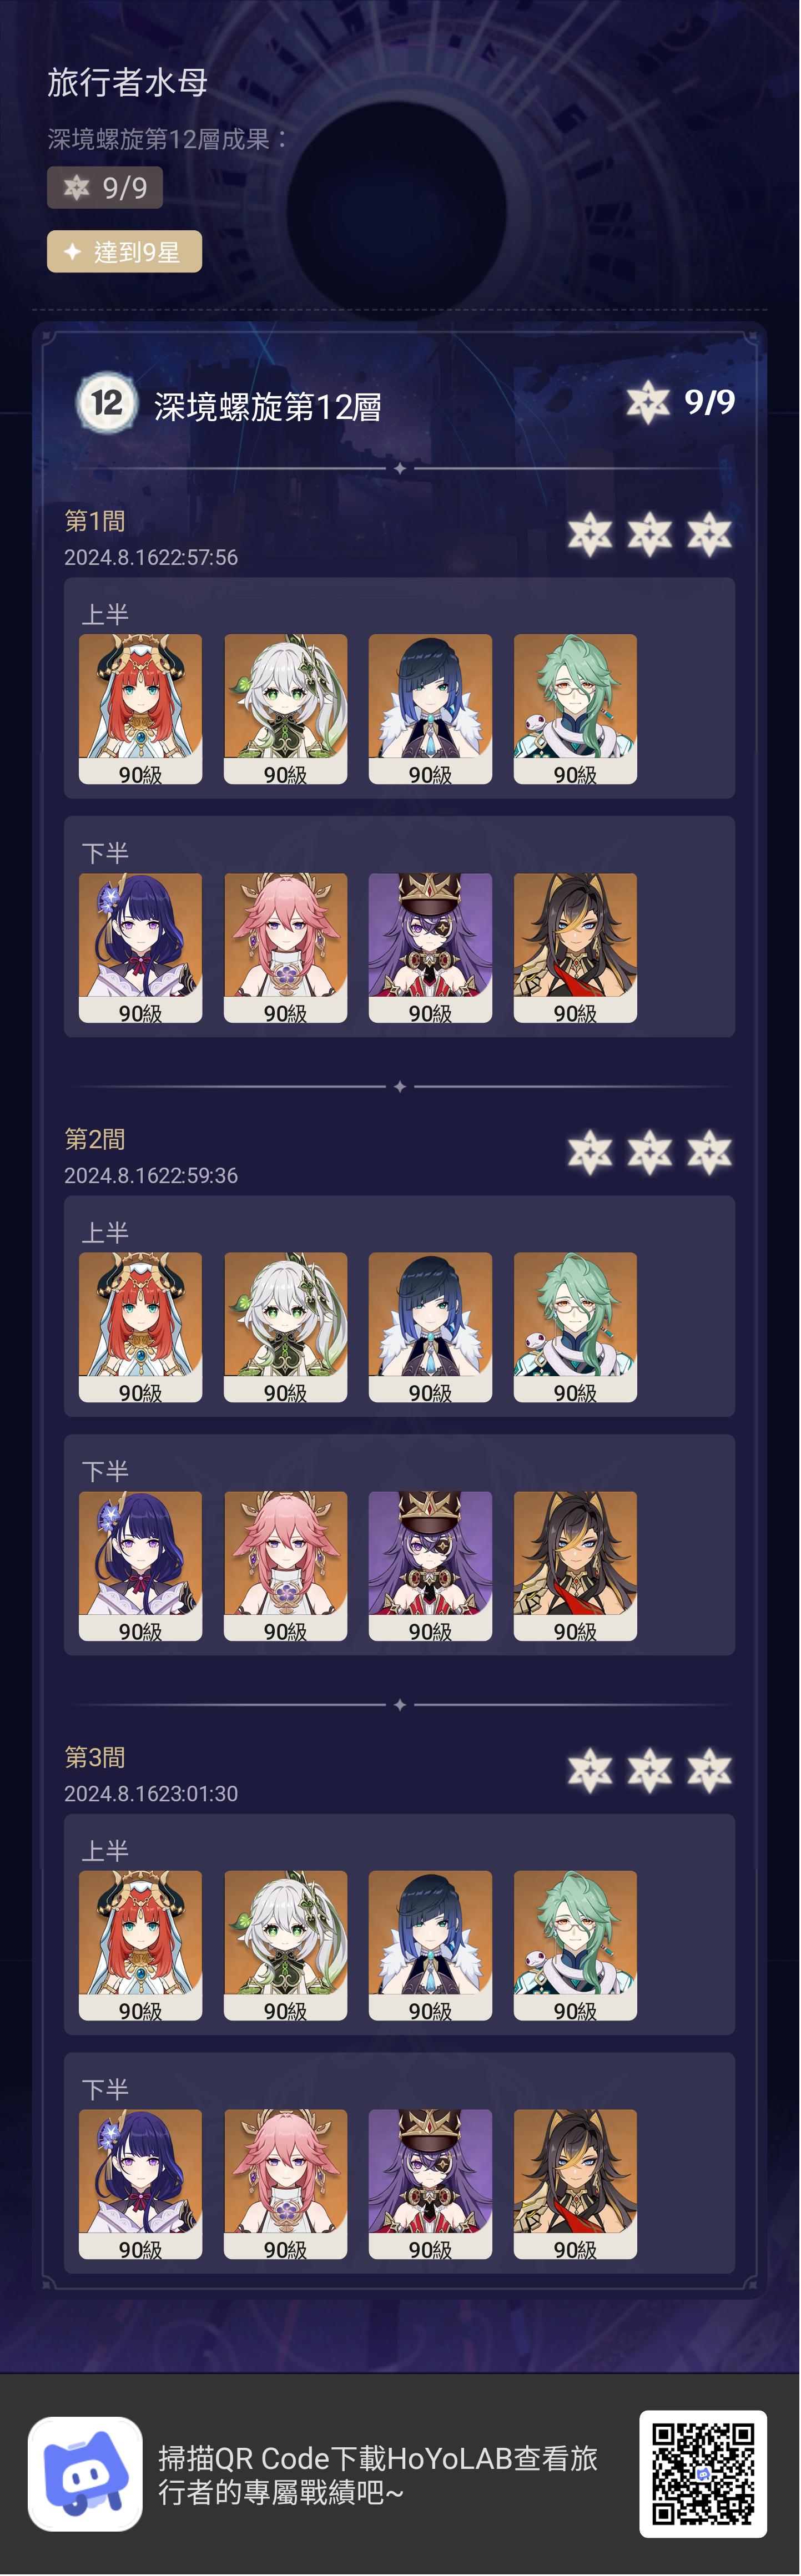Select the 達到9星 achievement badge

(x=124, y=251)
